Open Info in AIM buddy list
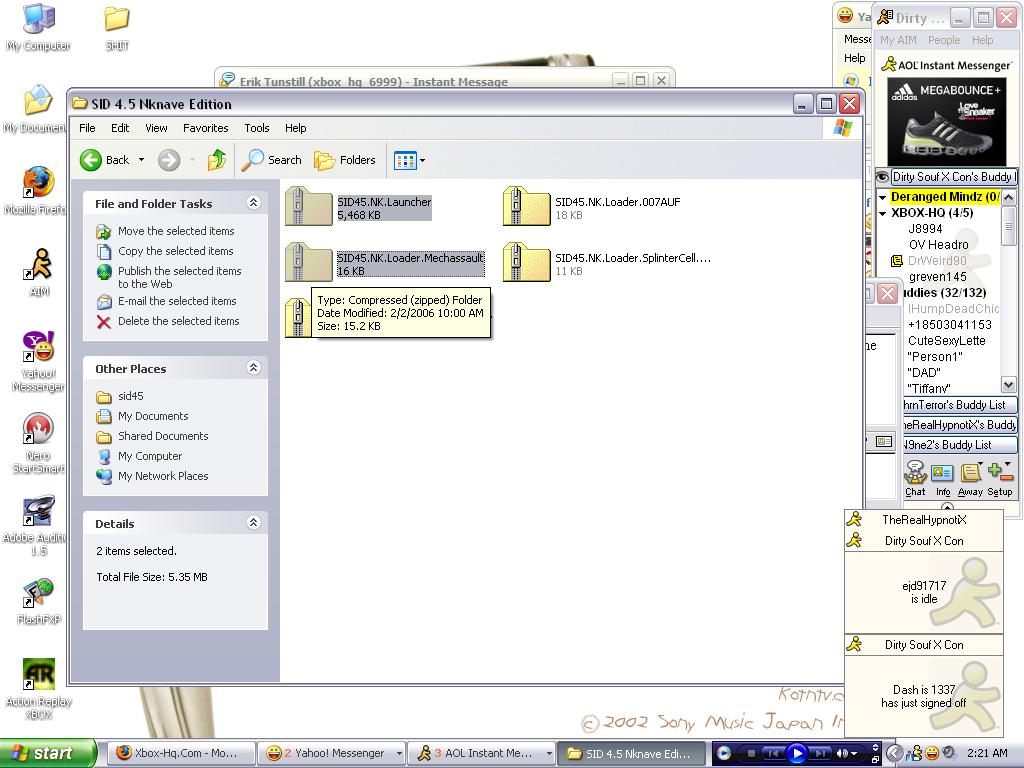This screenshot has height=768, width=1024. click(942, 479)
